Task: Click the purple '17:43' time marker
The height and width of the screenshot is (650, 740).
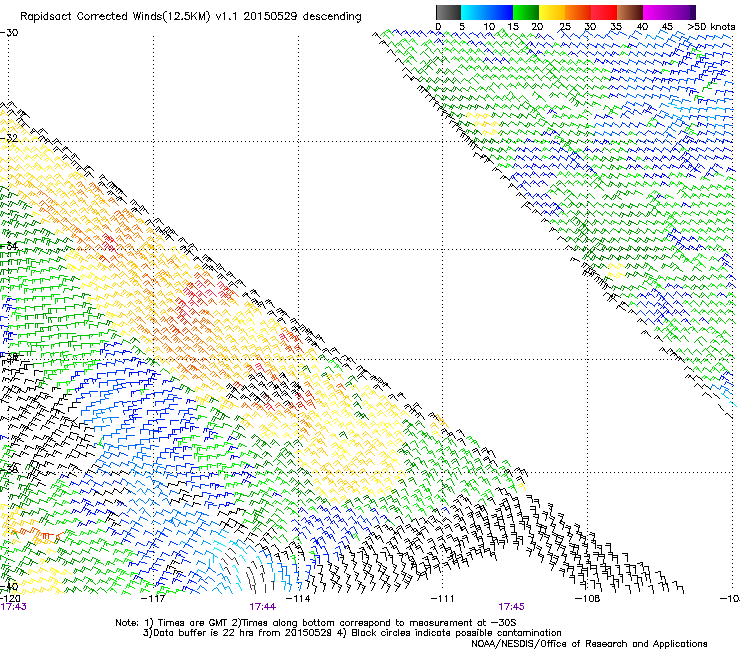Action: tap(13, 607)
